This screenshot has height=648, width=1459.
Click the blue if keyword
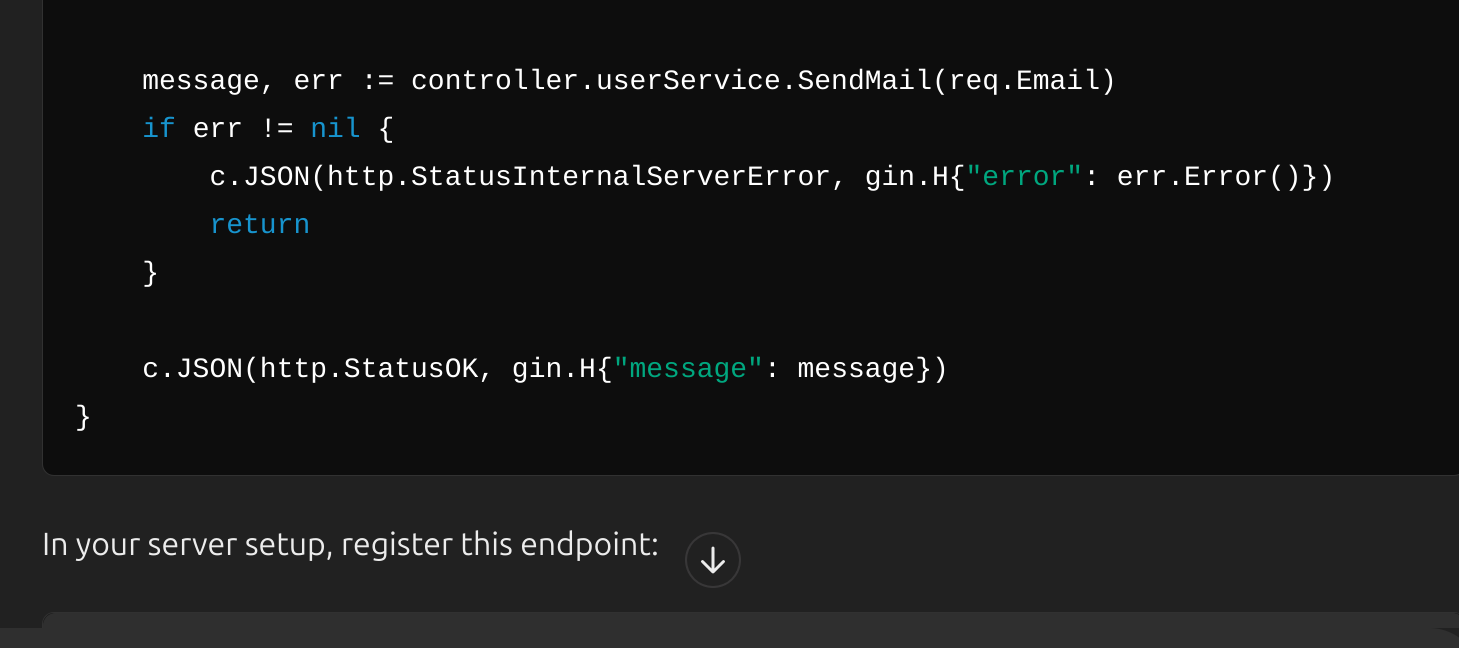click(158, 129)
